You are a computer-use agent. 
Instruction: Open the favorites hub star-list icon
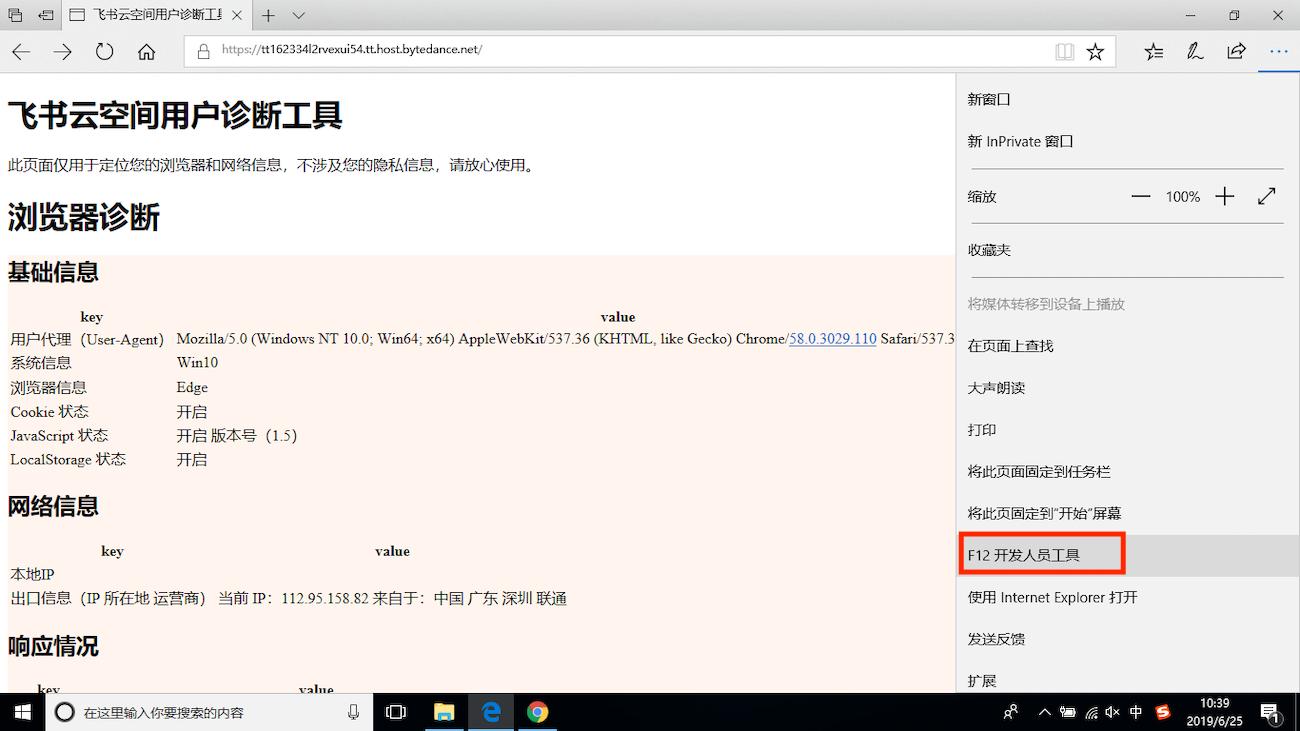pos(1154,52)
